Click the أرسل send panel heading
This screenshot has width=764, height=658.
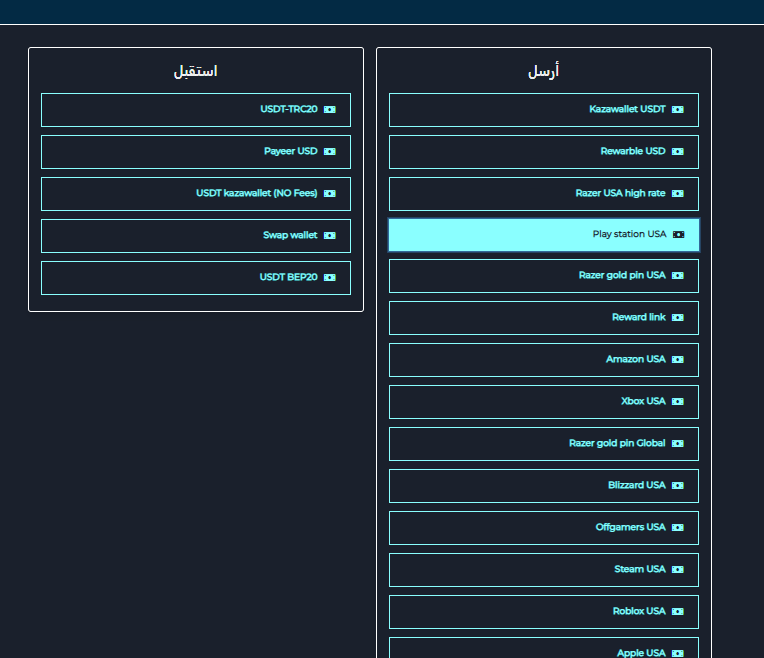pyautogui.click(x=544, y=72)
